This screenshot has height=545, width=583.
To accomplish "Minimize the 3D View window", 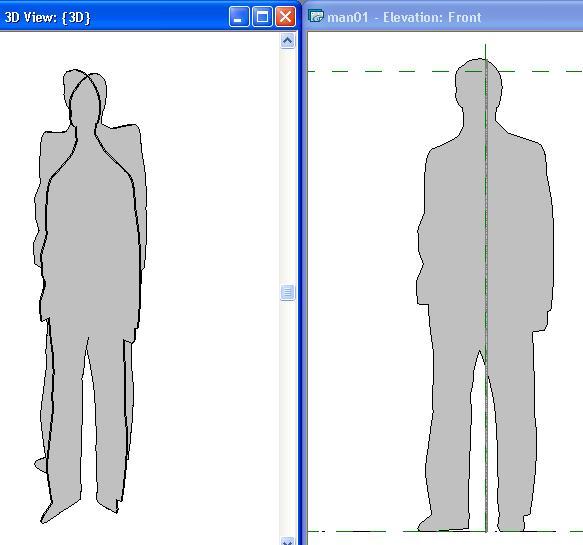I will (239, 17).
